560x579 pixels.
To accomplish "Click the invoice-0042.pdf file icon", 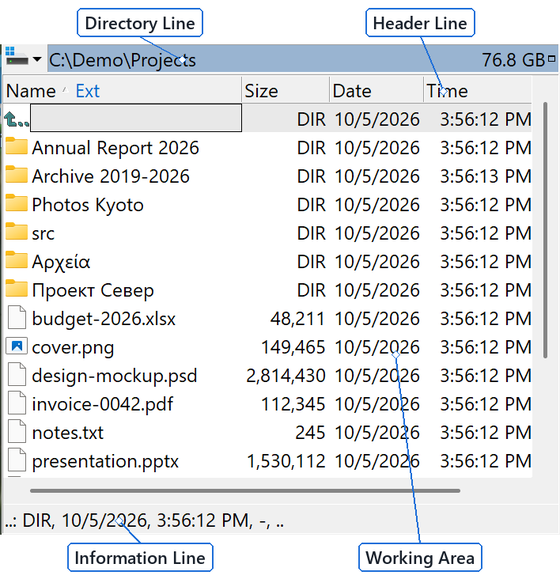I will click(x=17, y=403).
